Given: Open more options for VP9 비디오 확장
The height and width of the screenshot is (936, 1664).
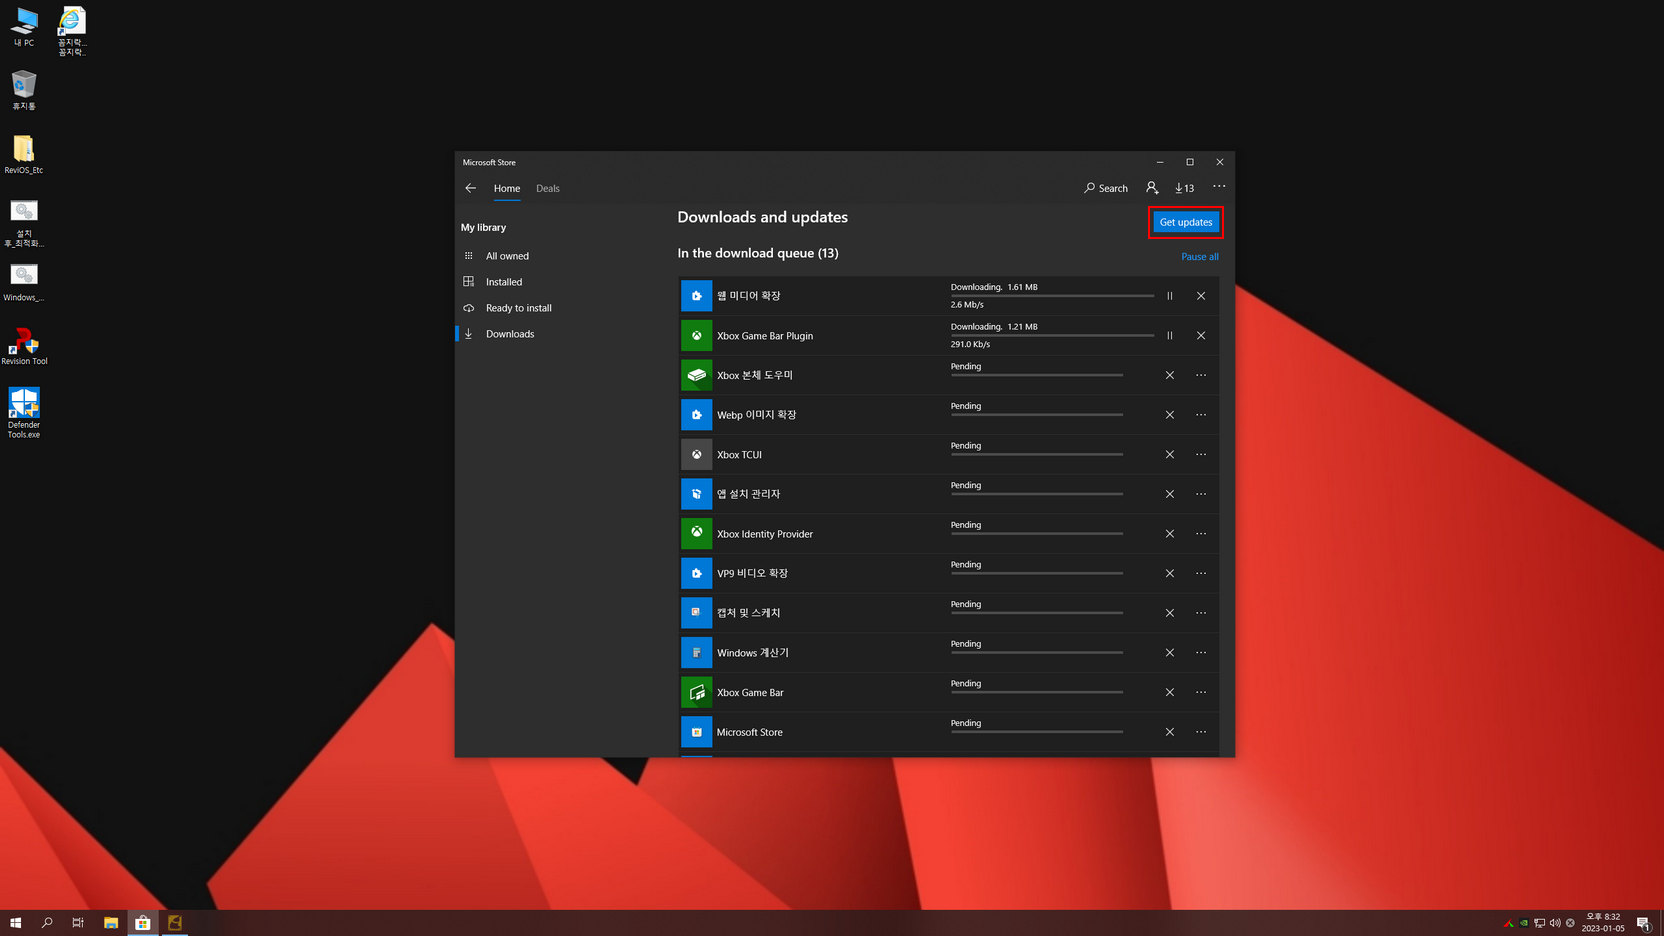Looking at the screenshot, I should 1201,573.
